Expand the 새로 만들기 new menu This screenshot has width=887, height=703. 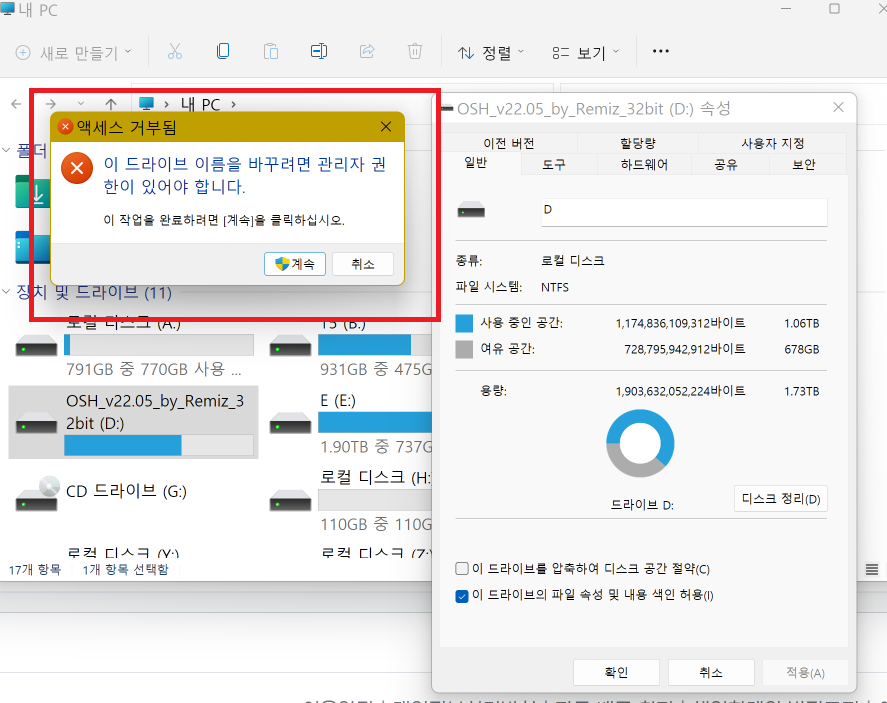(74, 53)
